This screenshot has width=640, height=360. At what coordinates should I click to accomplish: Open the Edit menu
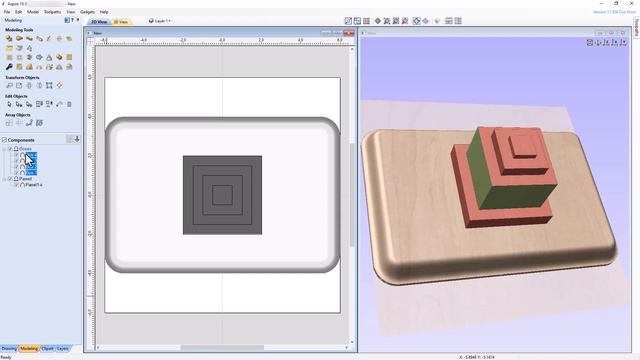(19, 12)
